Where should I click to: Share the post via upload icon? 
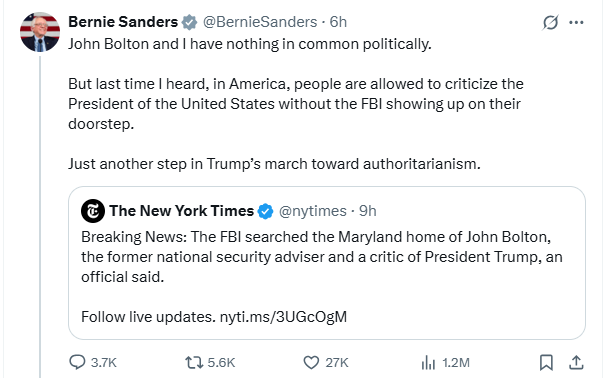click(x=576, y=362)
